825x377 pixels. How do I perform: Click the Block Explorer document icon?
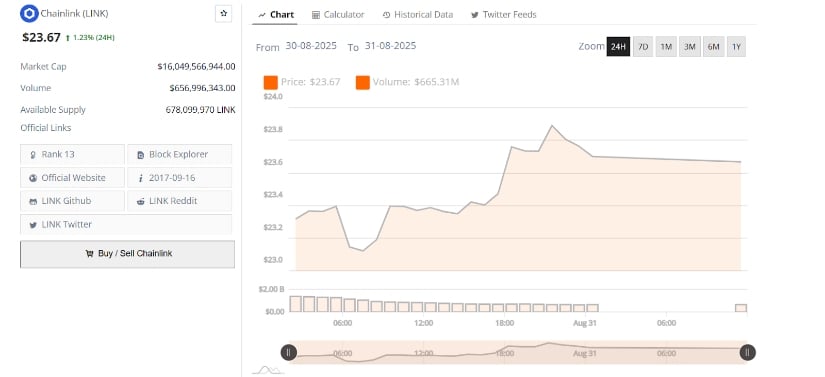(140, 155)
